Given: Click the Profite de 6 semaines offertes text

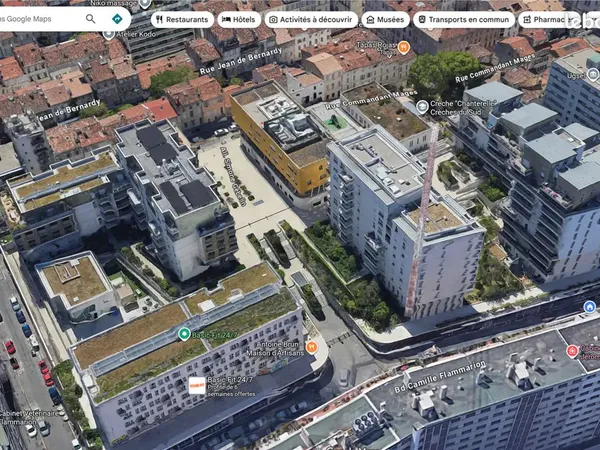Looking at the screenshot, I should pos(231,390).
